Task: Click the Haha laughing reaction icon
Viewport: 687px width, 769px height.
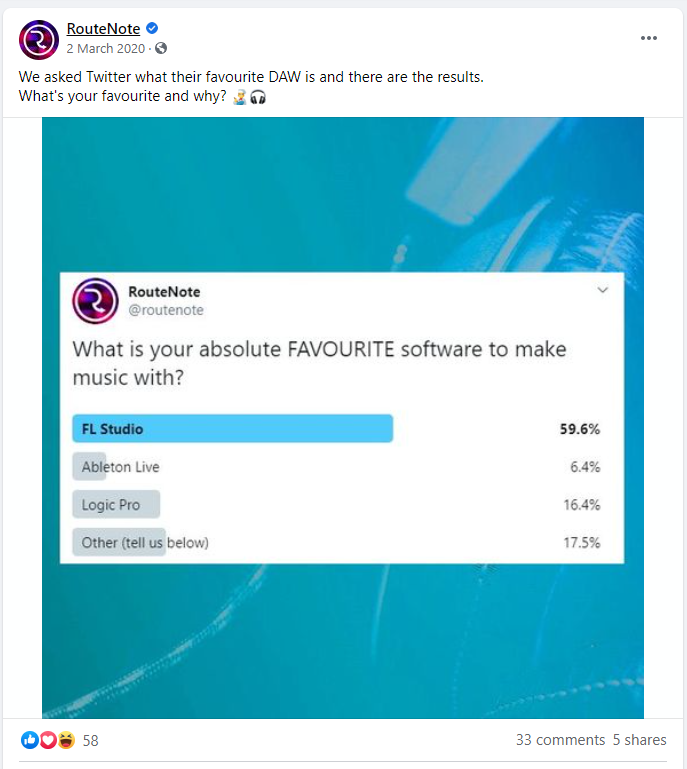Action: tap(66, 740)
